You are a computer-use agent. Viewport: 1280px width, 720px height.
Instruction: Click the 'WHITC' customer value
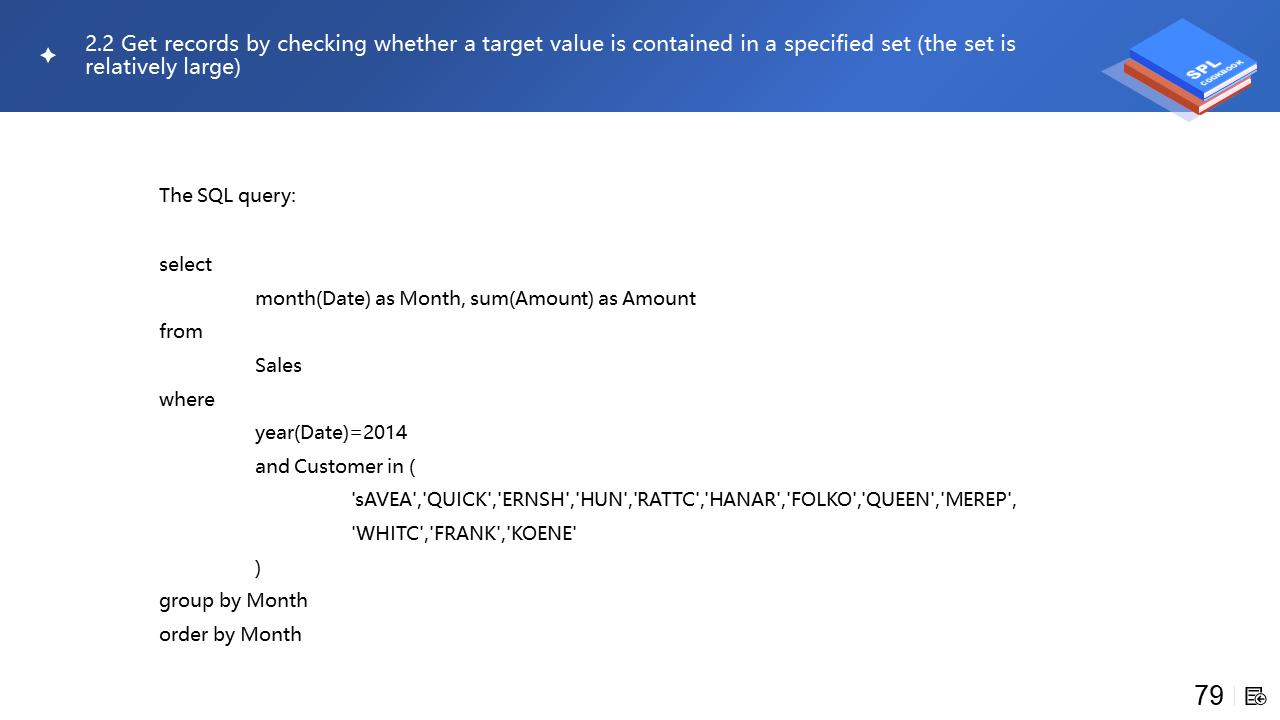(x=388, y=534)
